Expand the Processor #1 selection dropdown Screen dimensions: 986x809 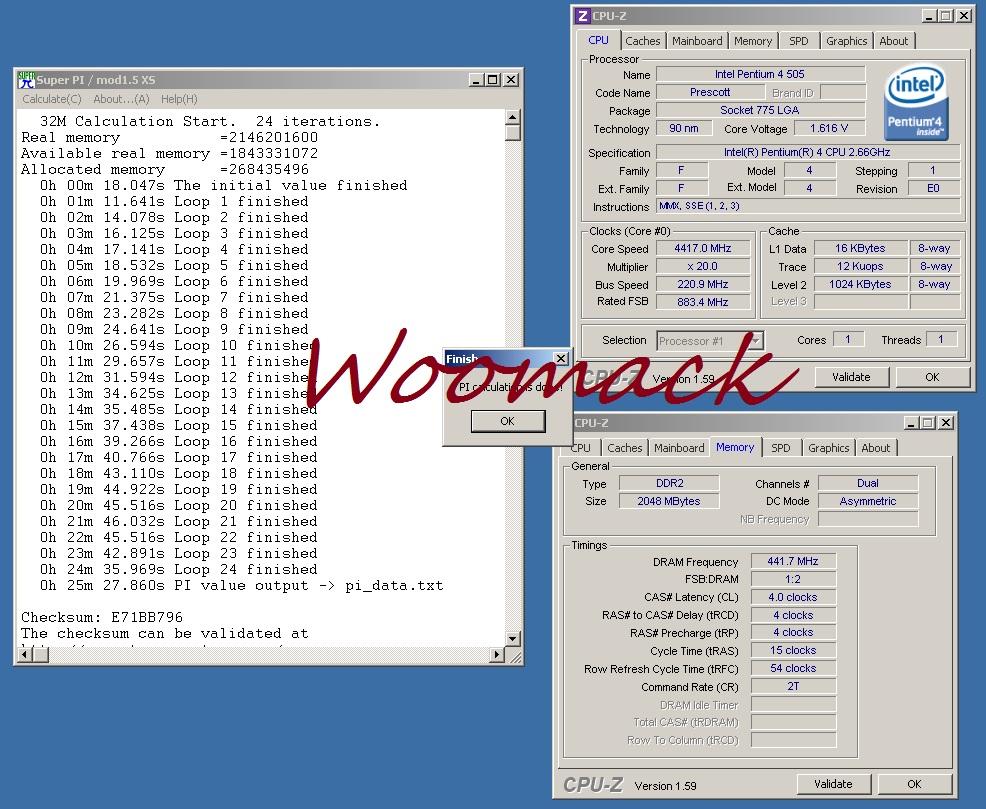pos(756,341)
